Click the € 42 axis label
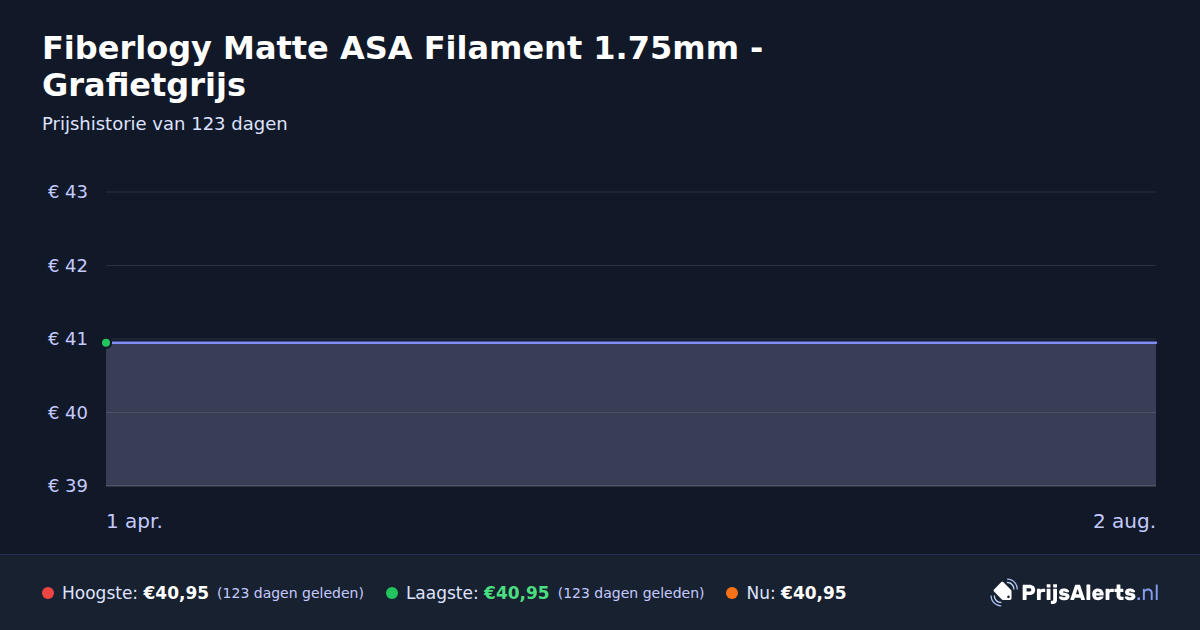 (68, 265)
